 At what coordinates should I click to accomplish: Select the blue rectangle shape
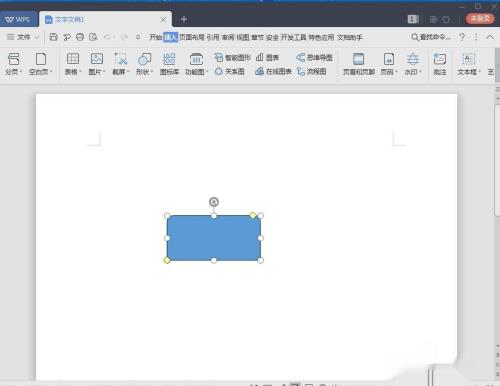214,238
